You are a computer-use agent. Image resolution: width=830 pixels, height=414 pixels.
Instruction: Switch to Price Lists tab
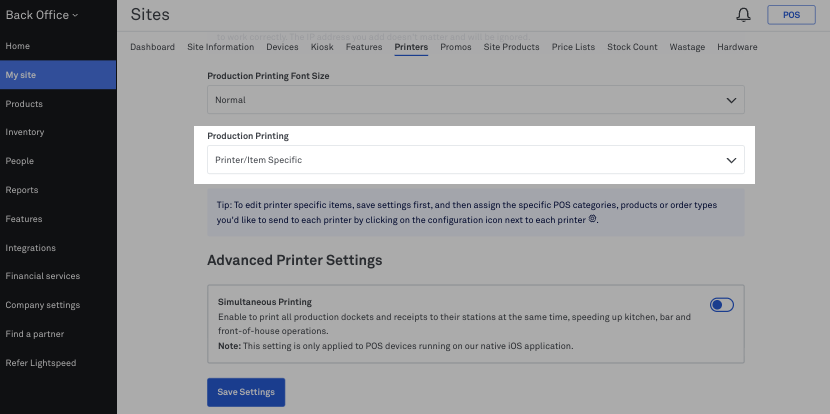tap(573, 47)
